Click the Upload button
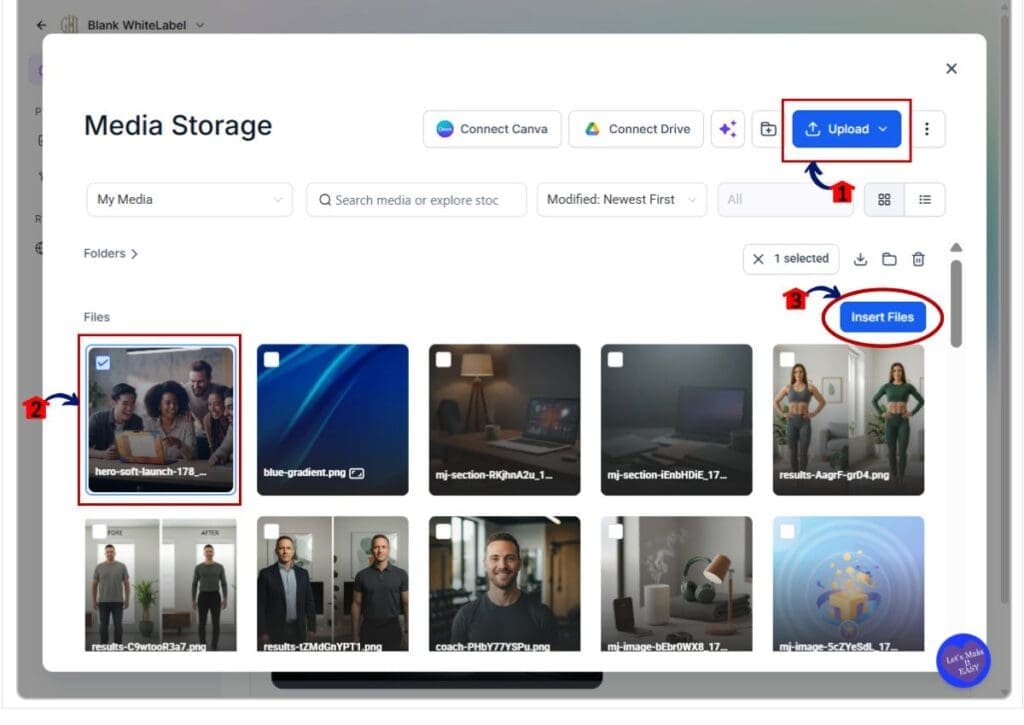This screenshot has height=725, width=1024. point(846,129)
